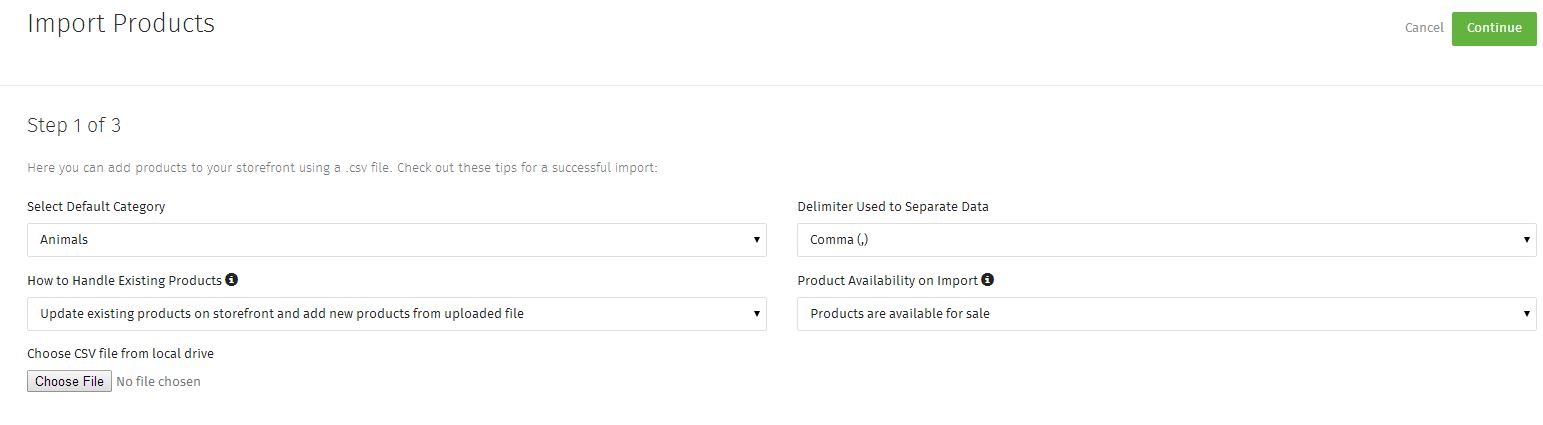The image size is (1543, 425).
Task: Click the green Continue button
Action: [1493, 28]
